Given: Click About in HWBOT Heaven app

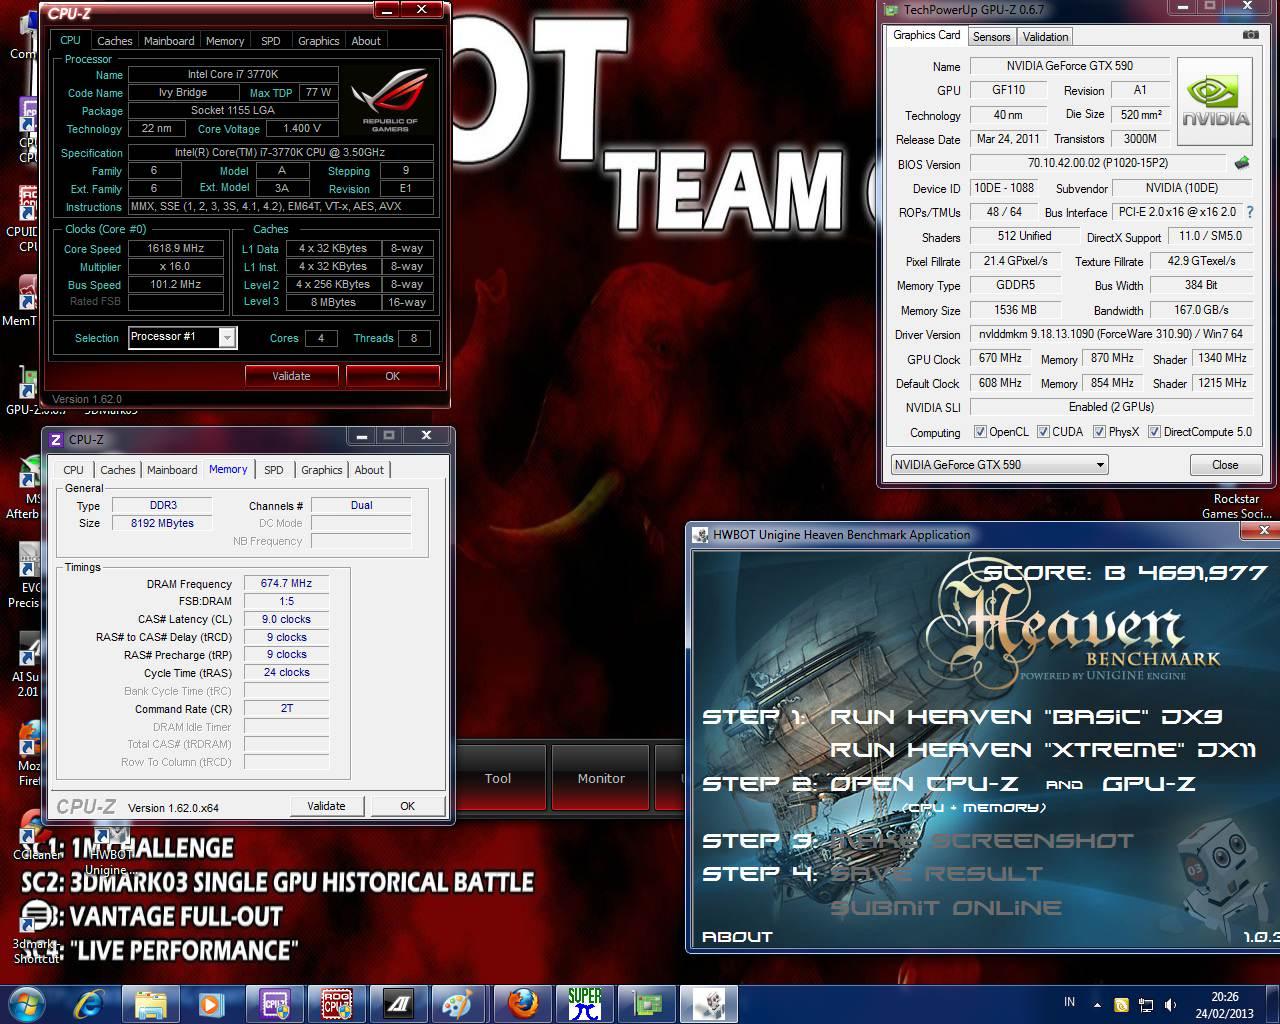Looking at the screenshot, I should pyautogui.click(x=737, y=937).
